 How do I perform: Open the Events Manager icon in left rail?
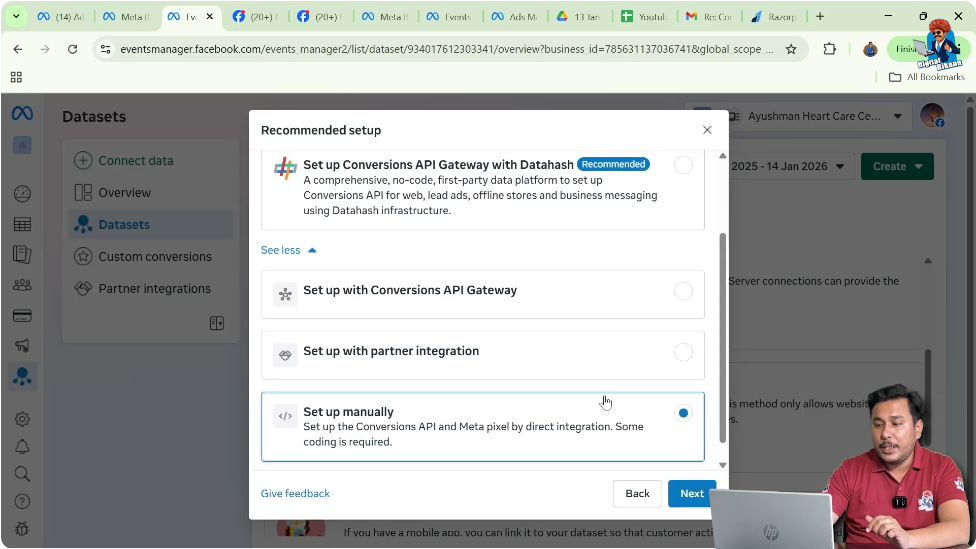pyautogui.click(x=22, y=377)
